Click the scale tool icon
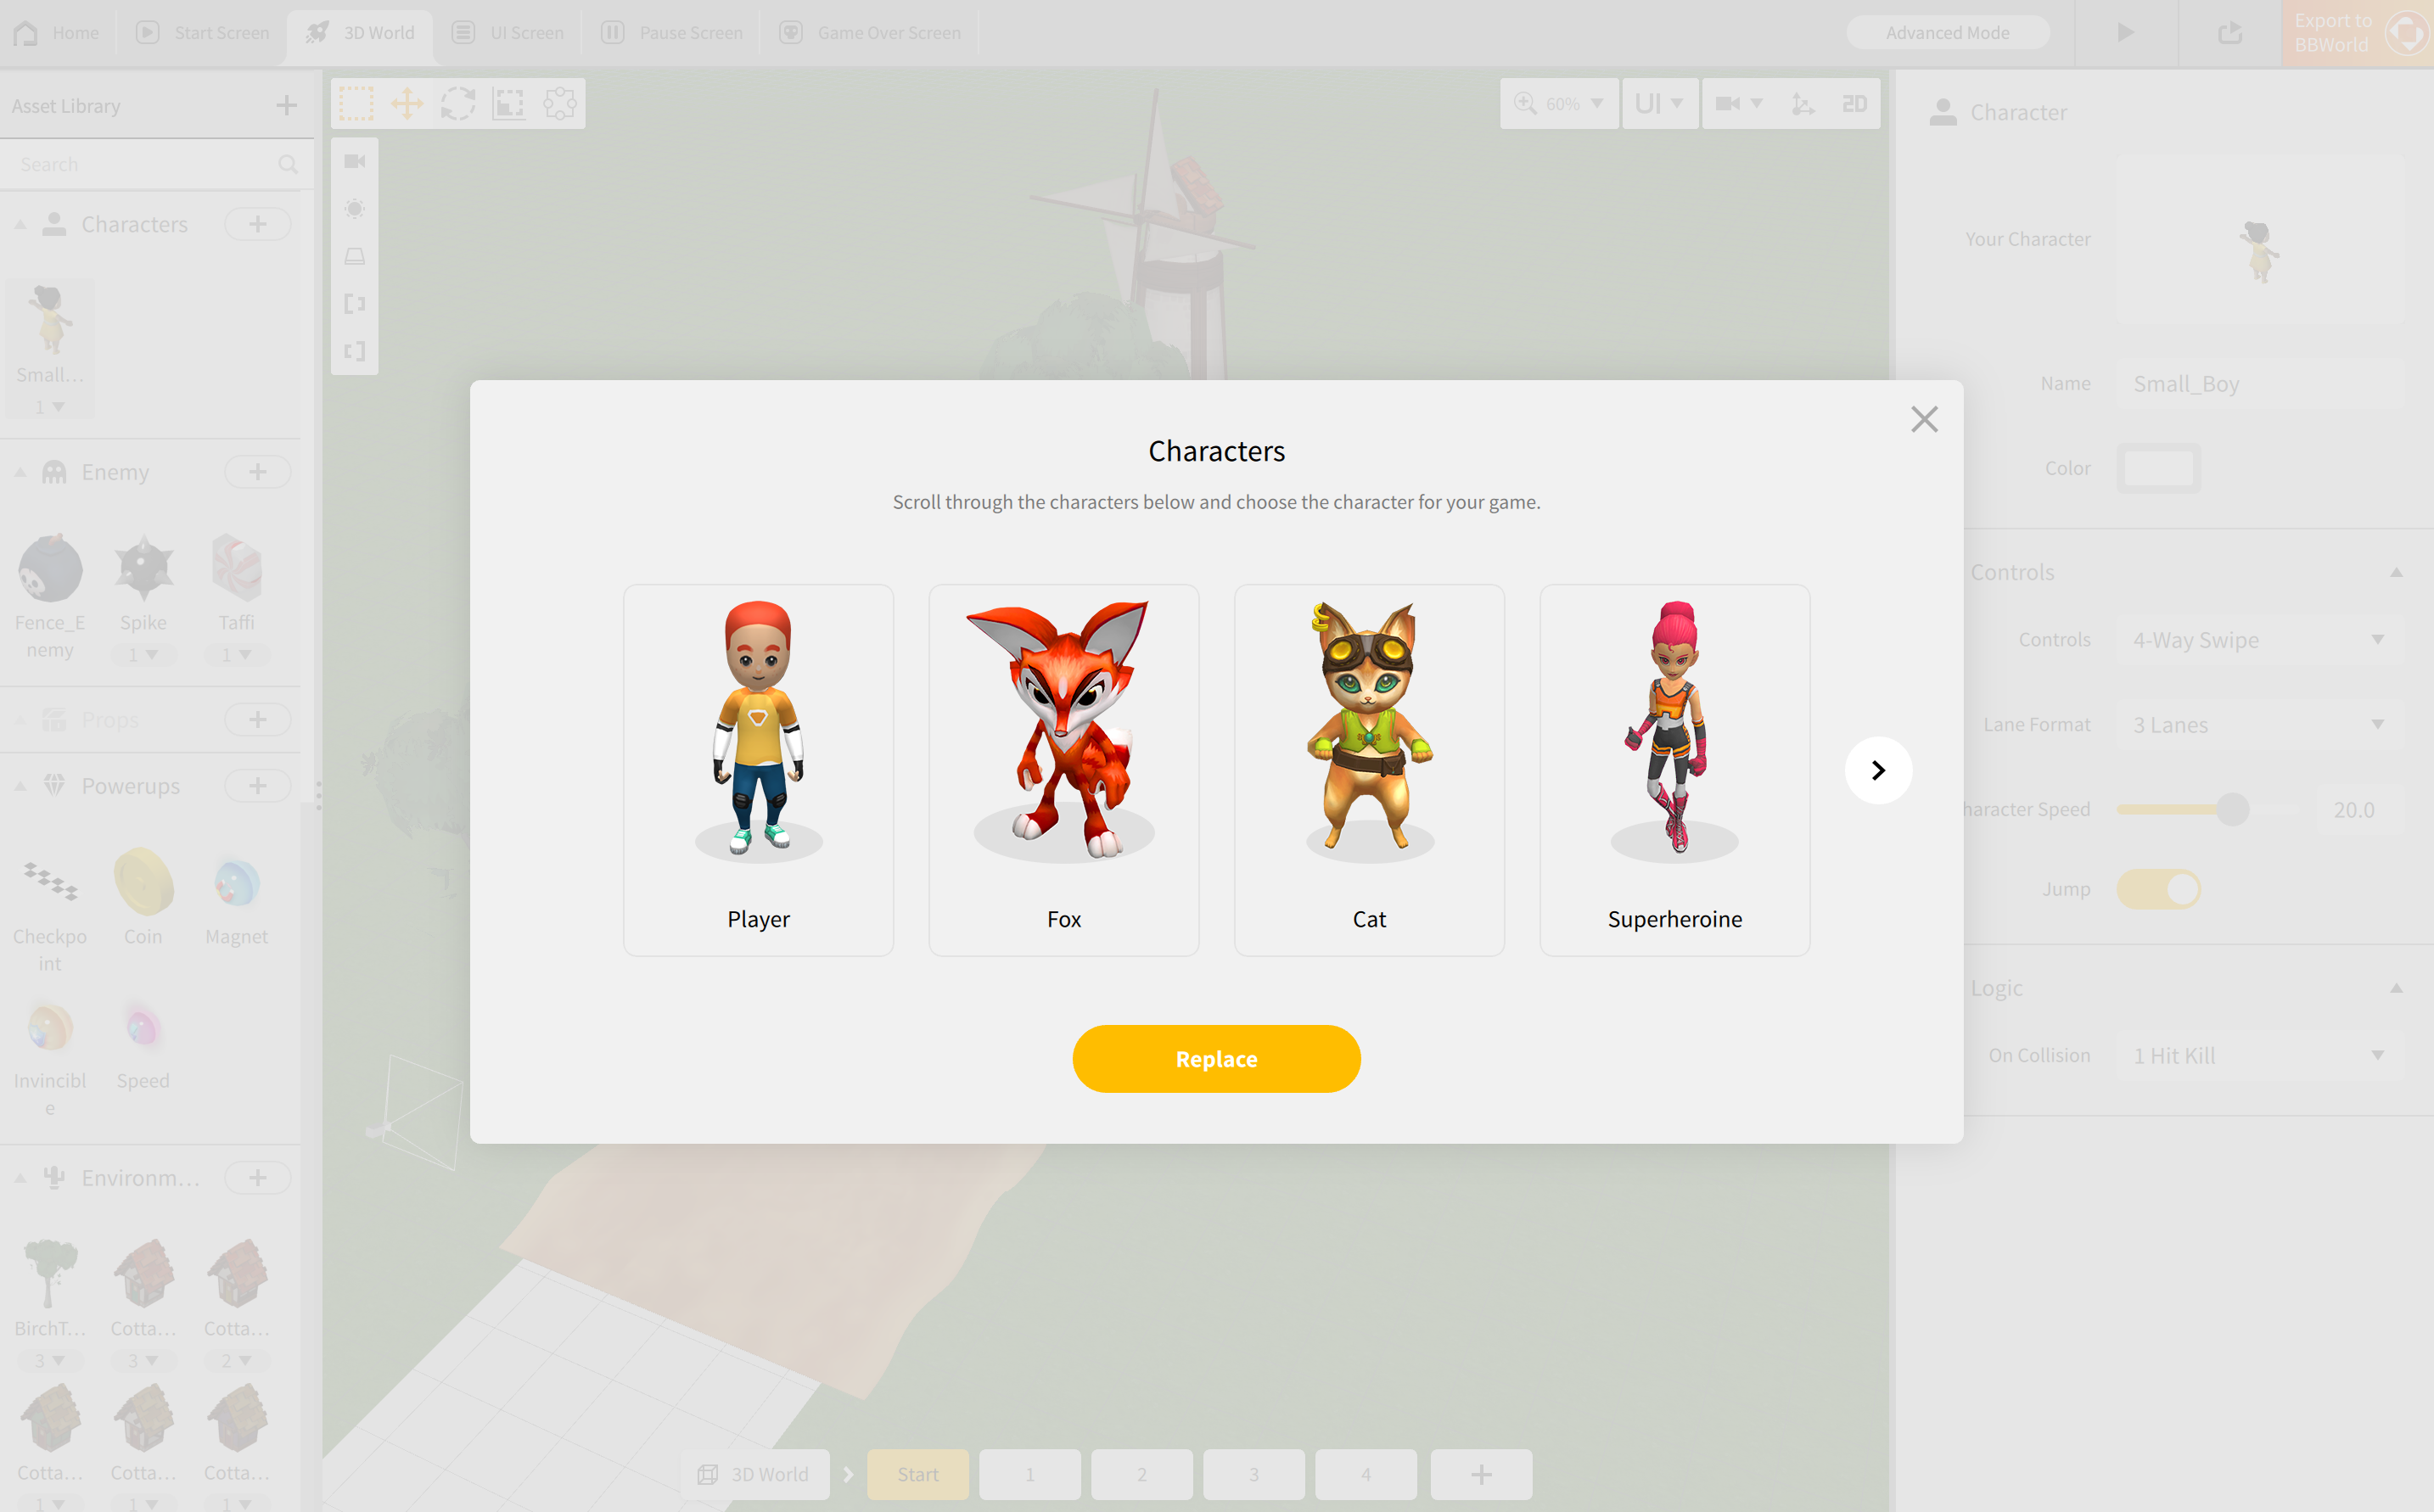The image size is (2434, 1512). (x=509, y=103)
